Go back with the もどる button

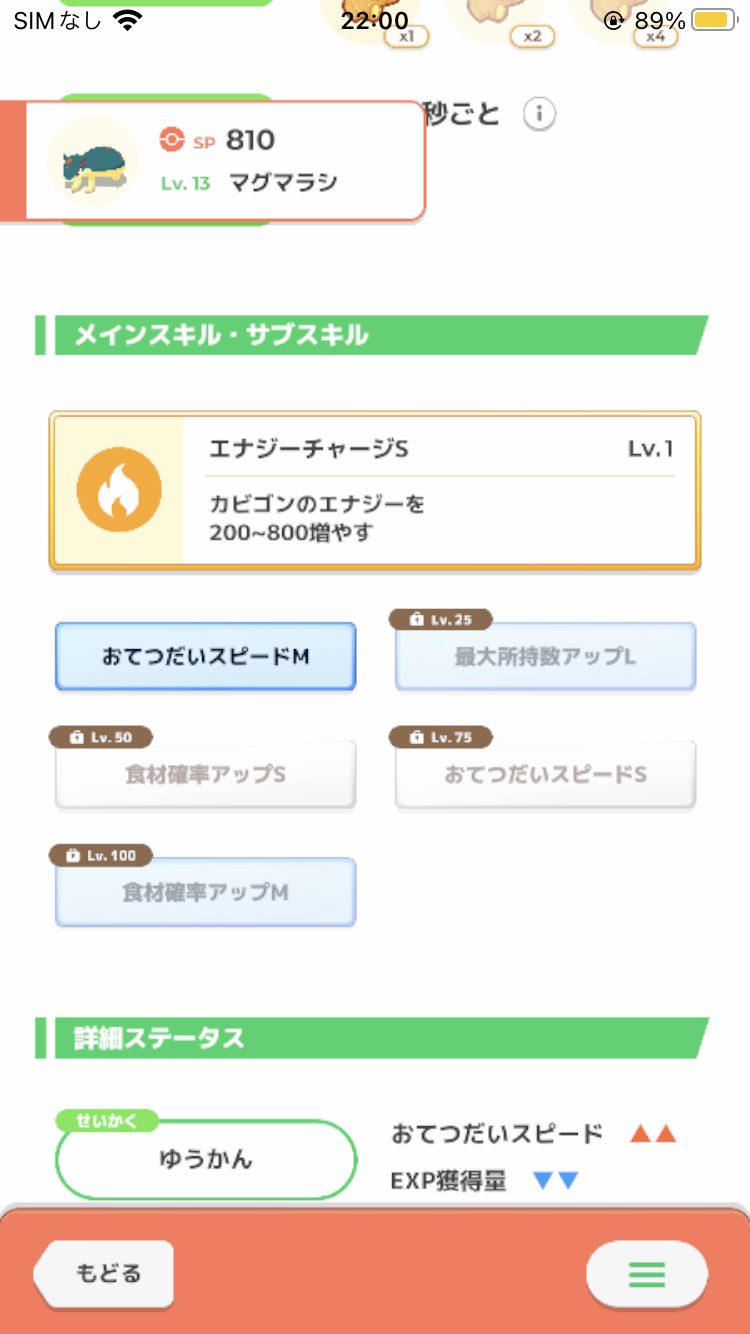pyautogui.click(x=104, y=1274)
